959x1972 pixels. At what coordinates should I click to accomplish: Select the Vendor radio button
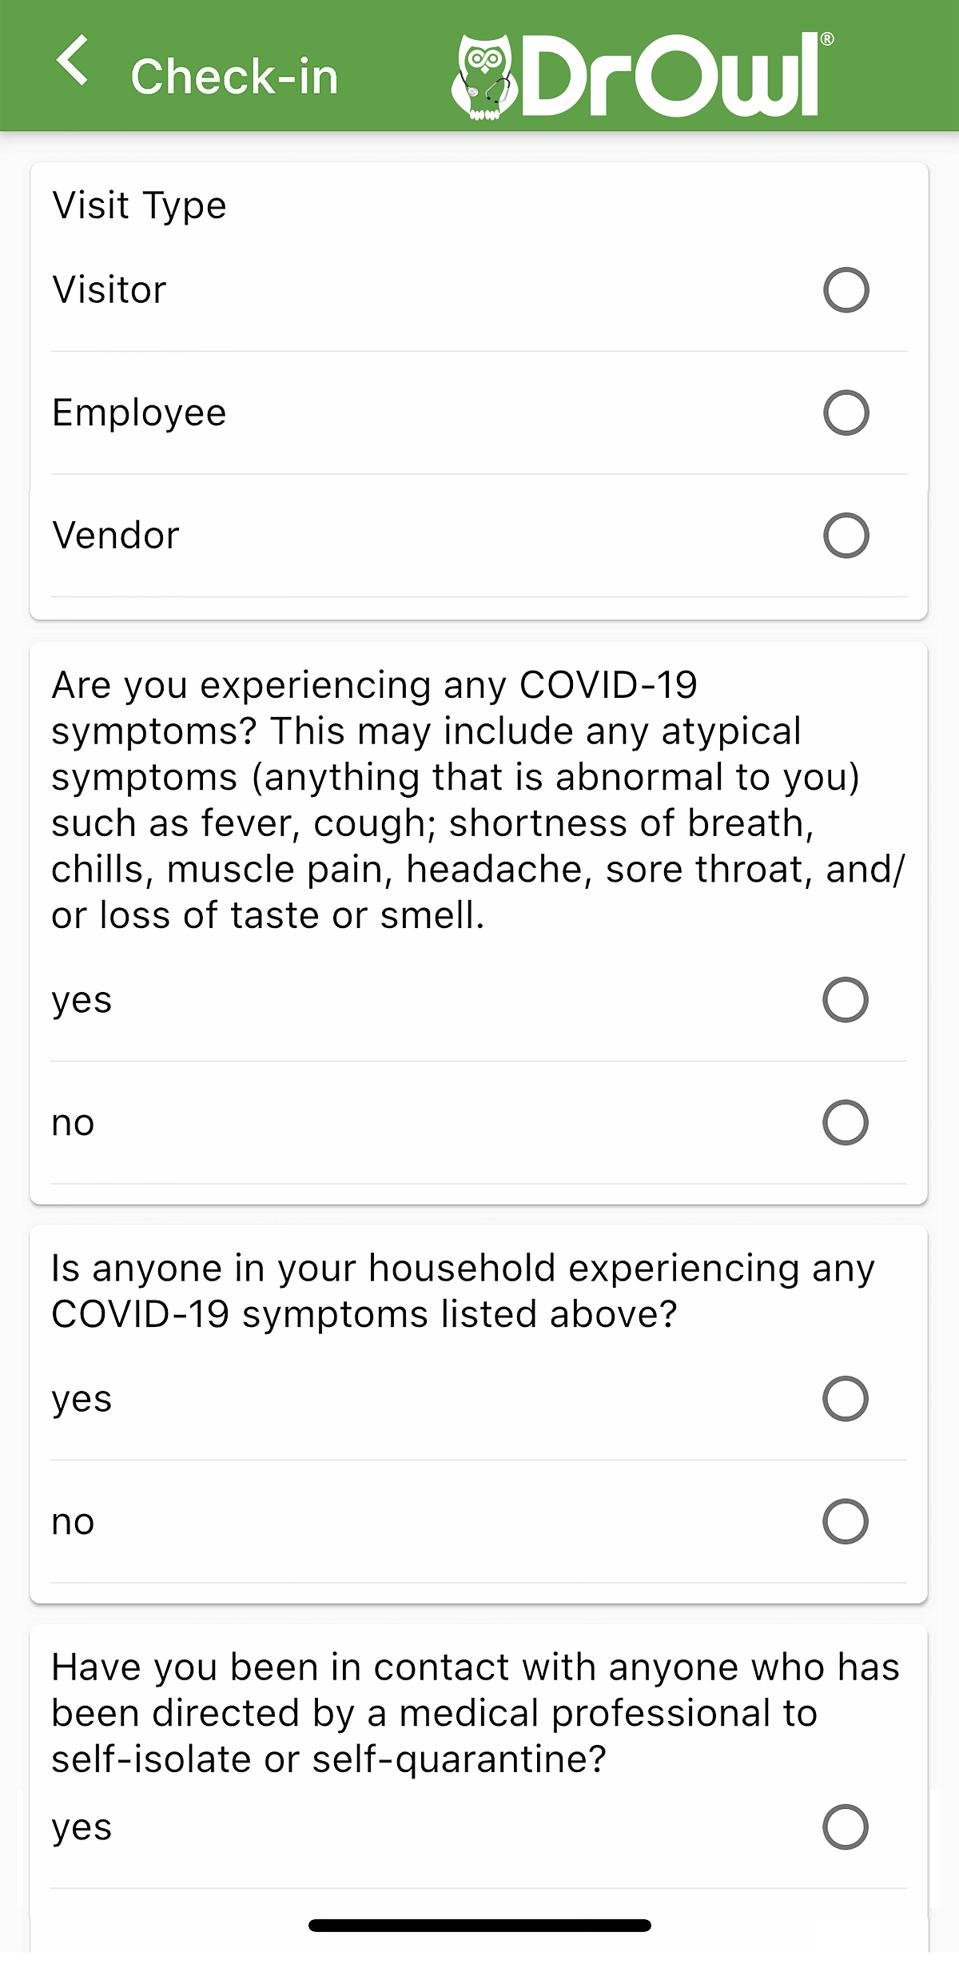pos(846,536)
